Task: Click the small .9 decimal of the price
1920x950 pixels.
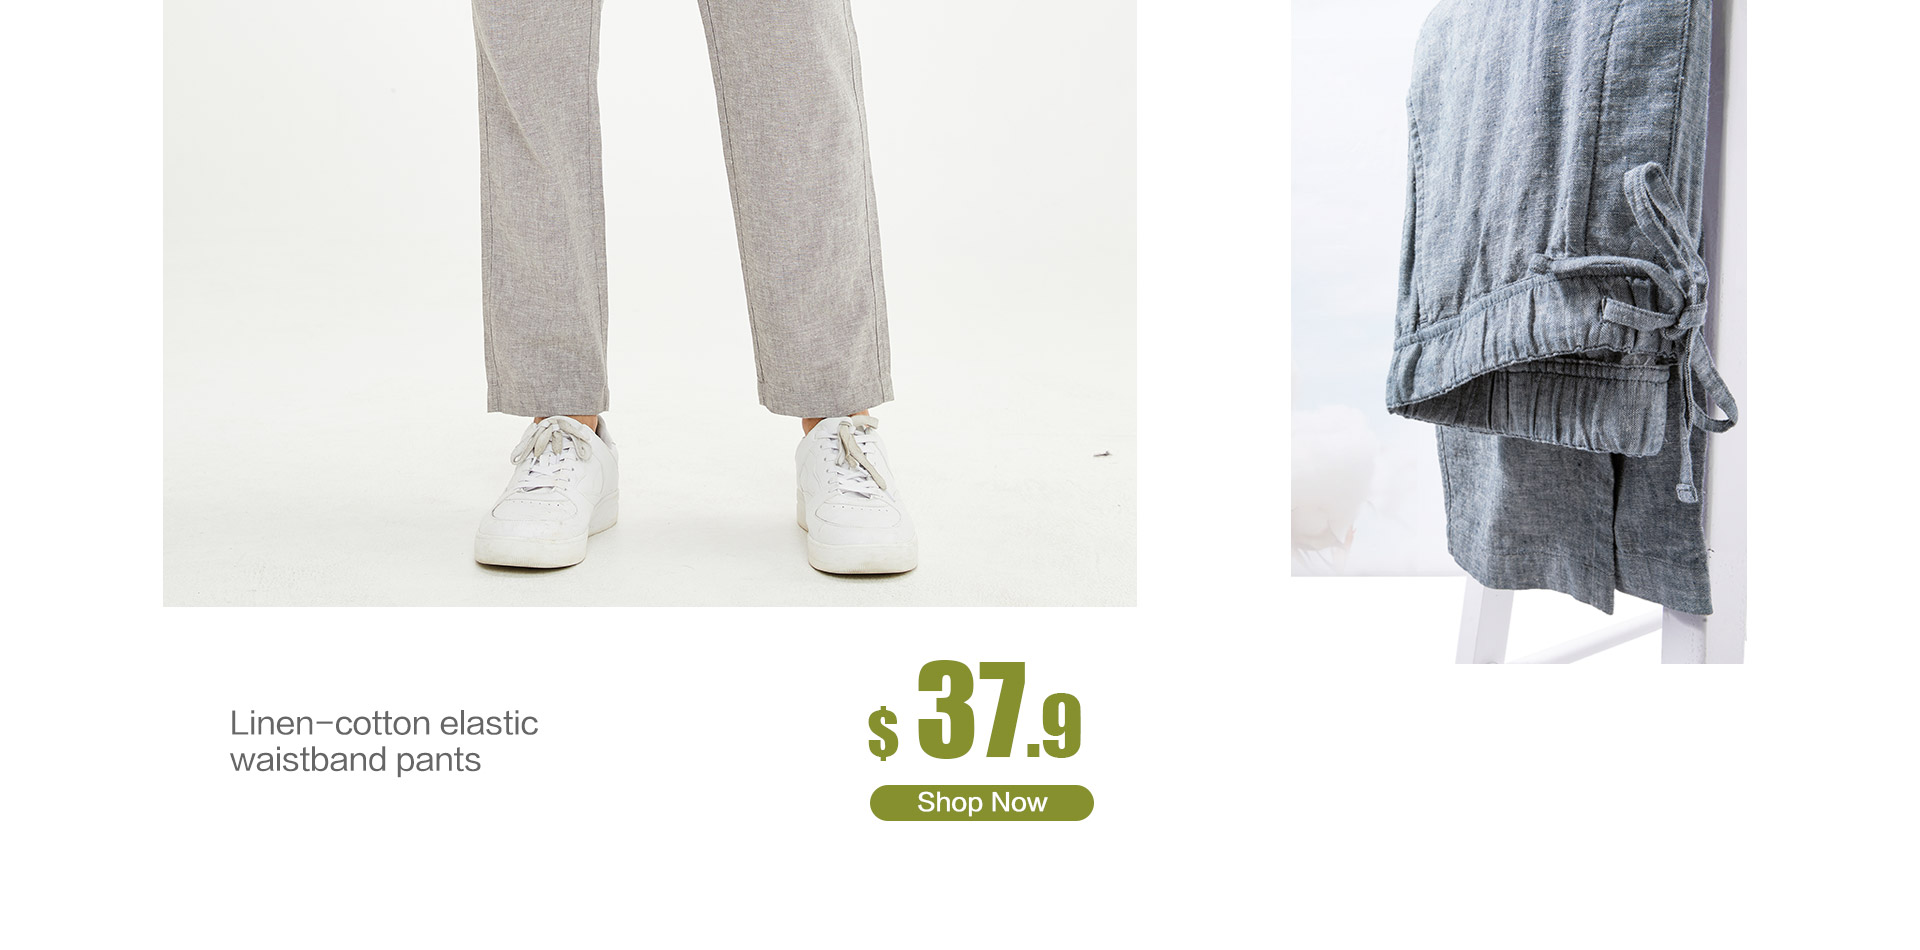Action: [1055, 727]
